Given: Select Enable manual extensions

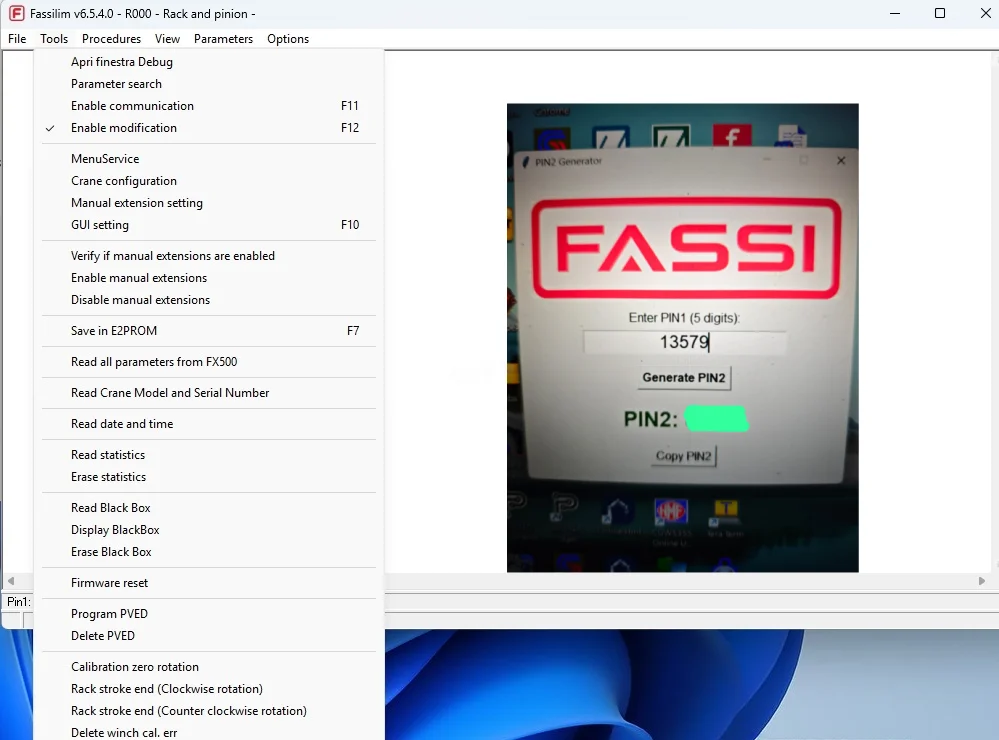Looking at the screenshot, I should point(139,278).
